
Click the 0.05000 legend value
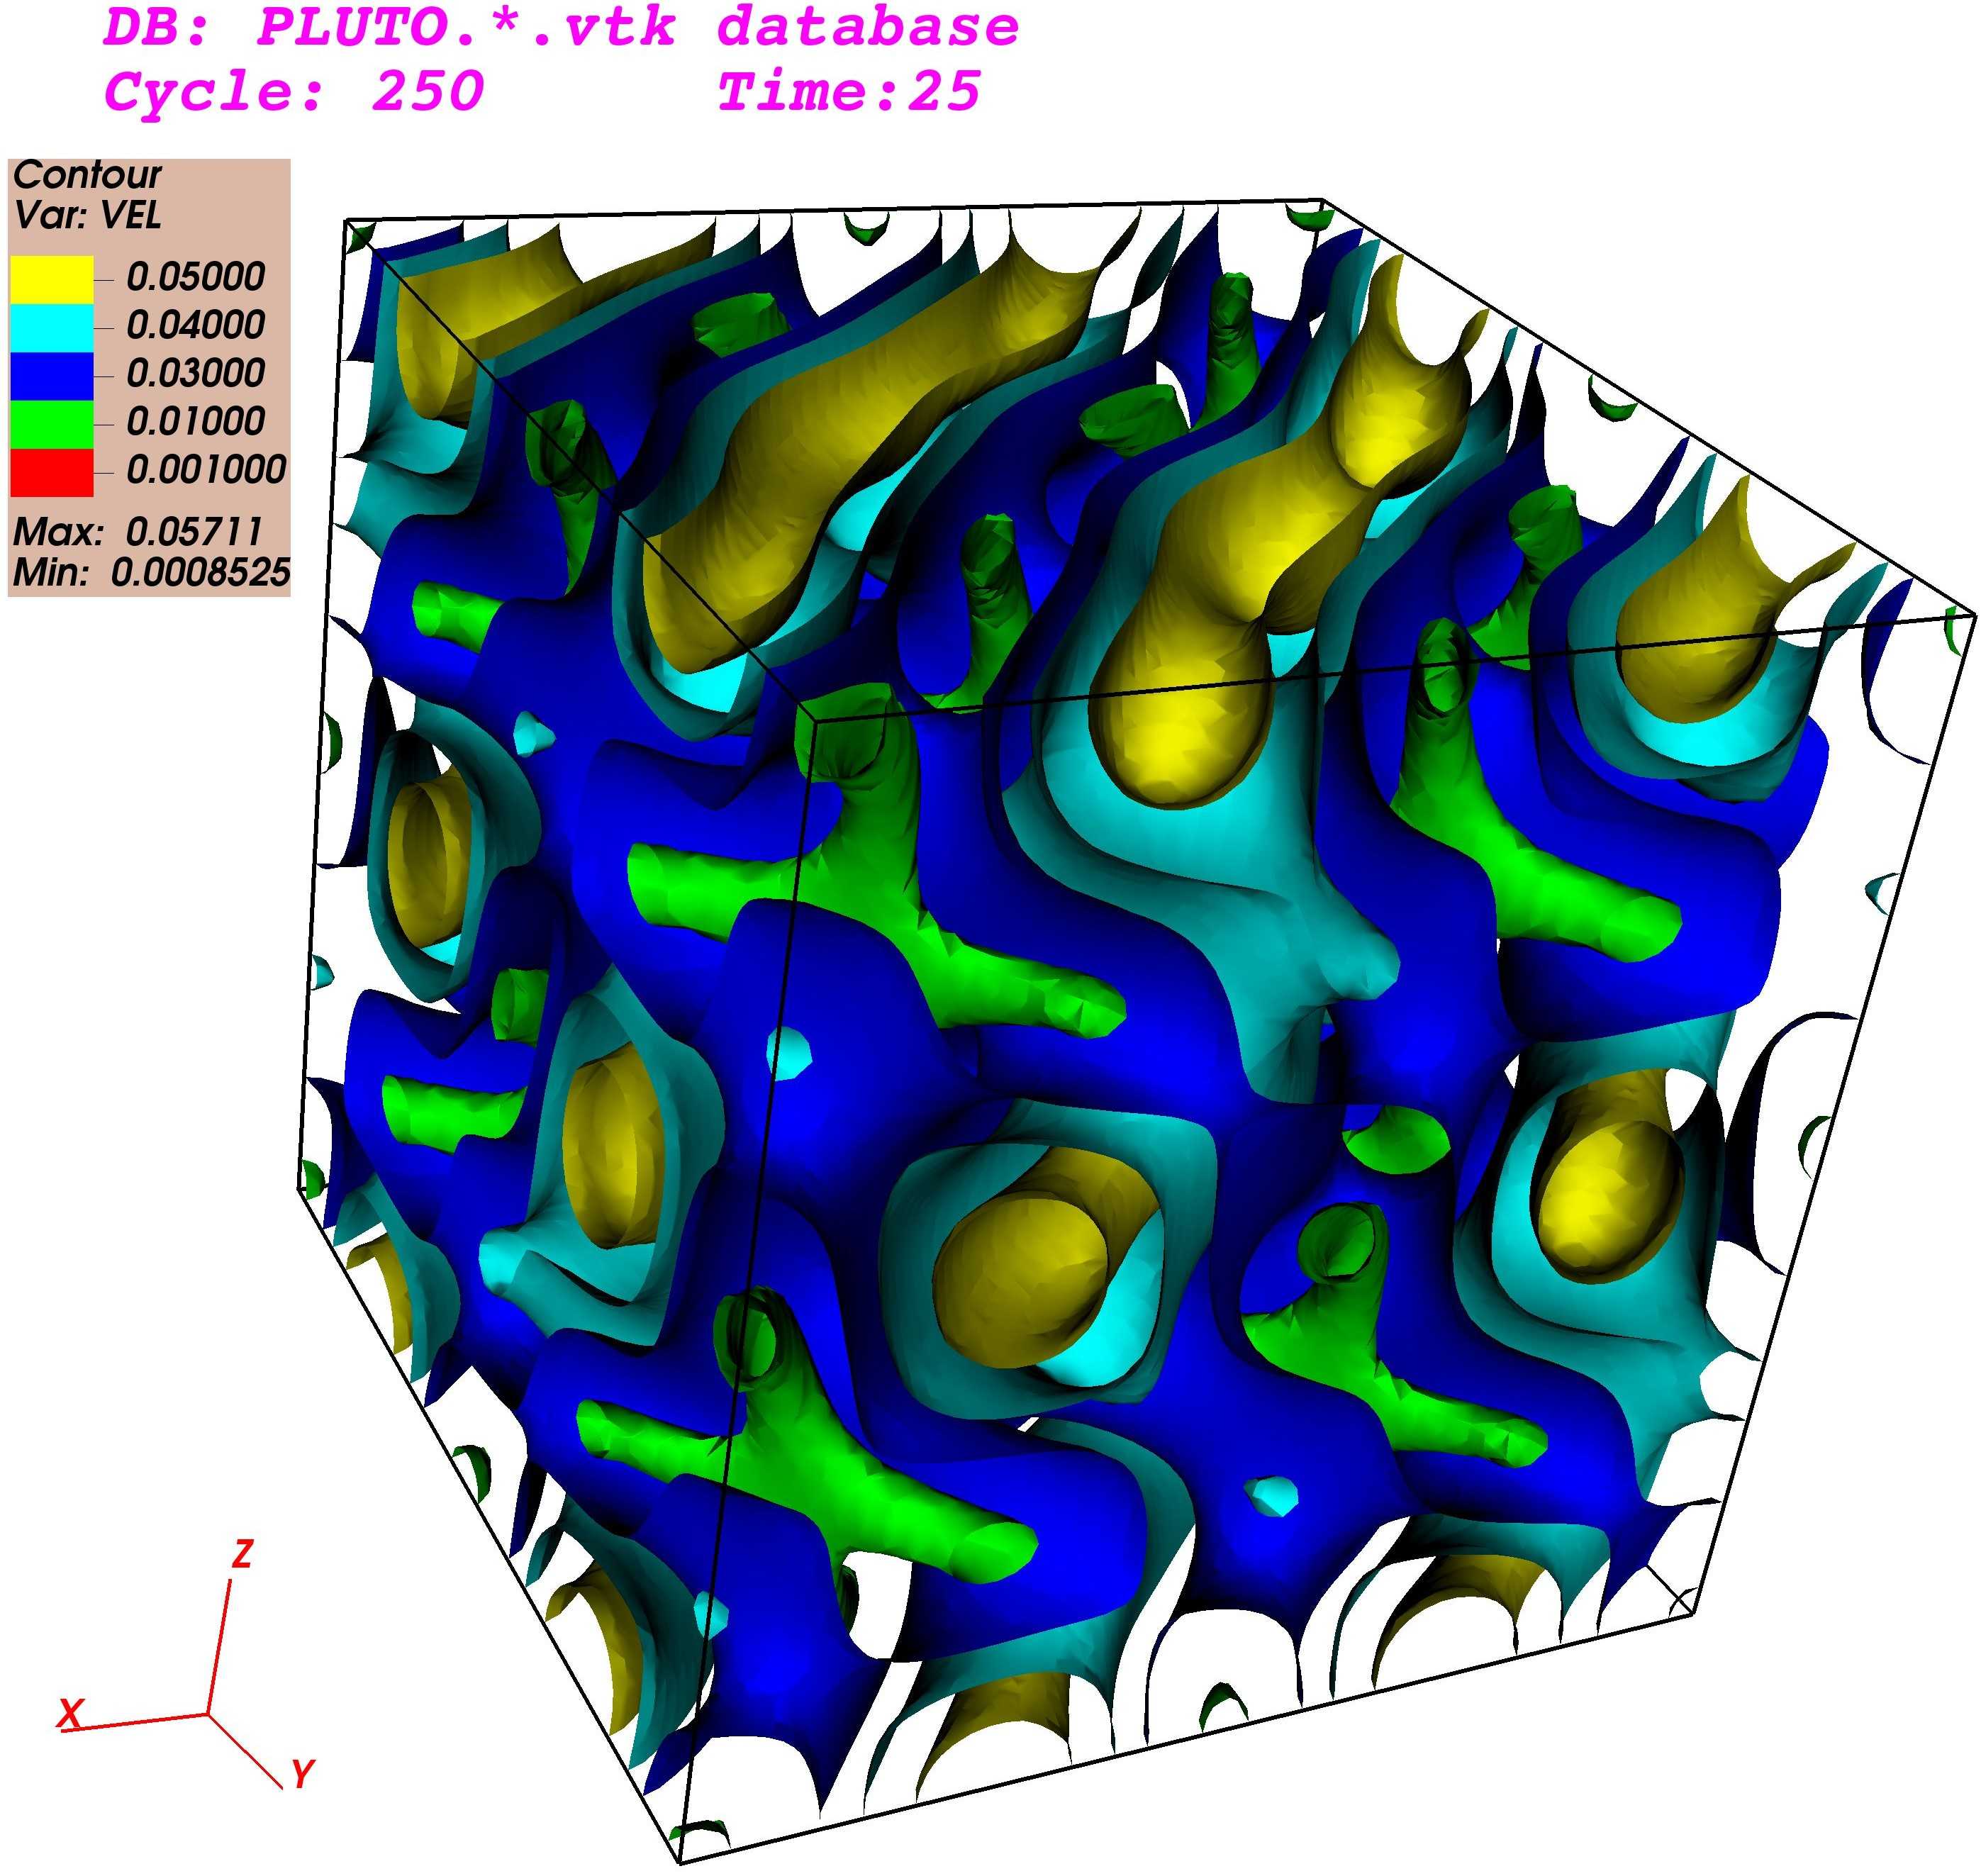pyautogui.click(x=196, y=277)
